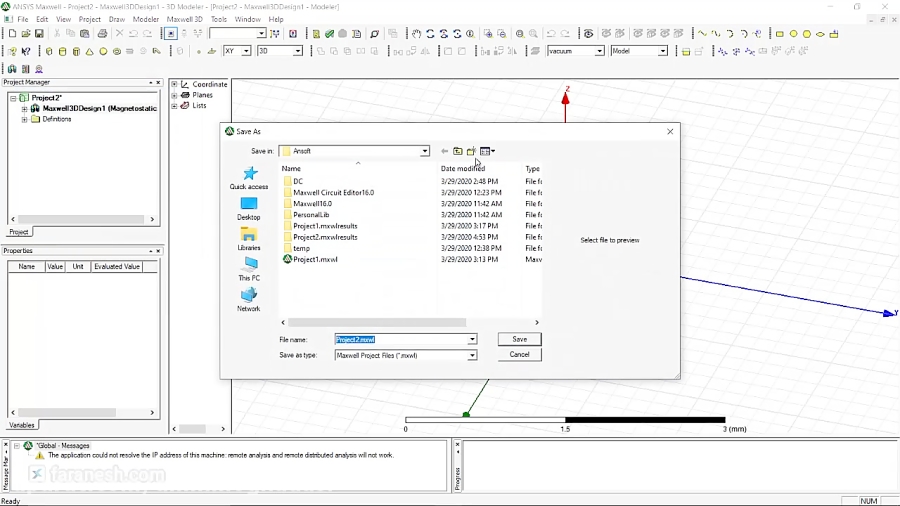
Task: Select the Draw cylinder tool
Action: [x=63, y=51]
